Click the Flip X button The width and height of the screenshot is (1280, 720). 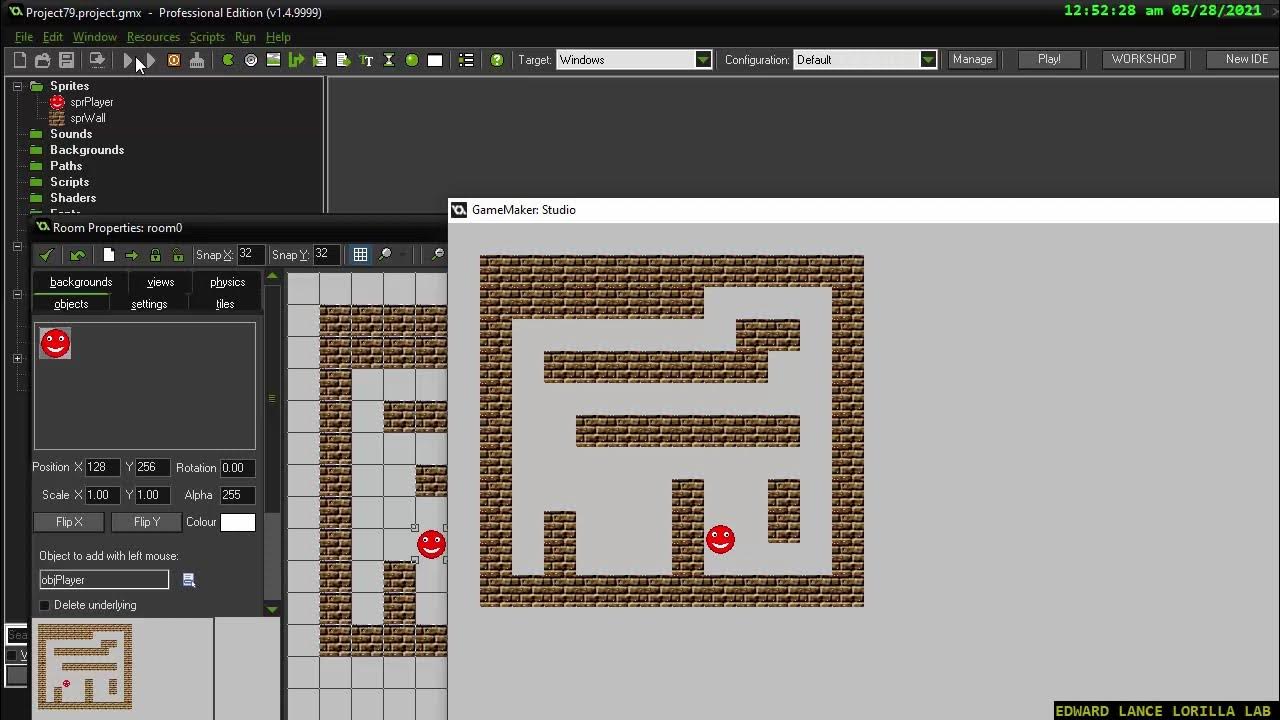[70, 522]
